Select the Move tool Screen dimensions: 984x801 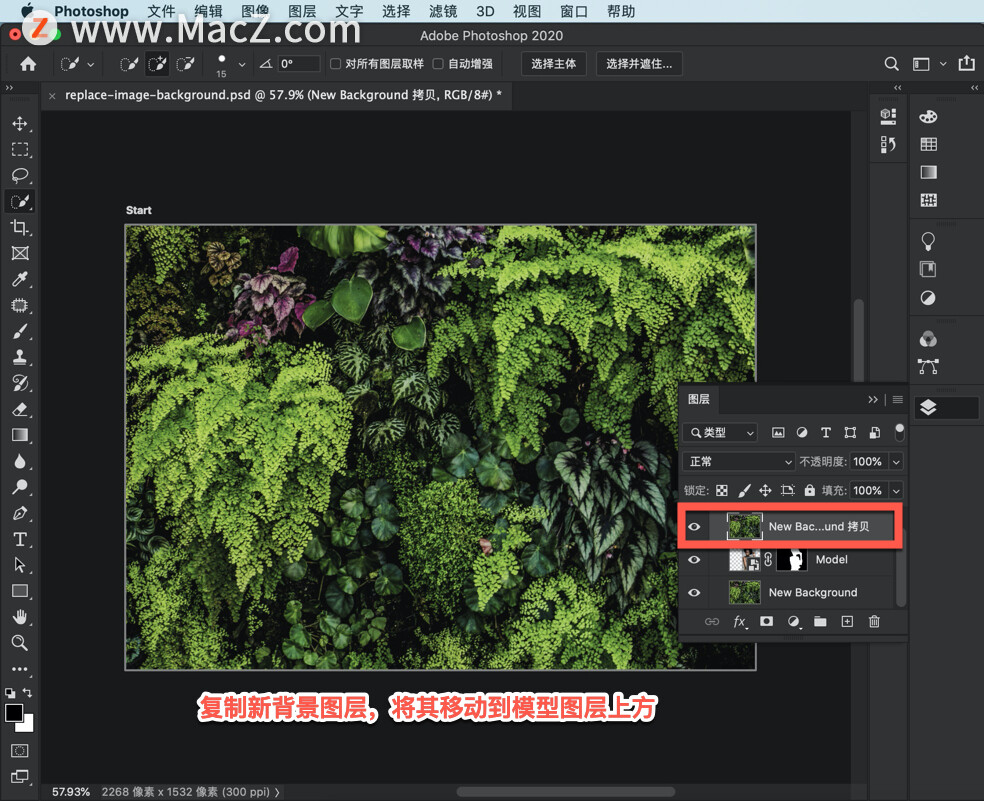pyautogui.click(x=20, y=124)
